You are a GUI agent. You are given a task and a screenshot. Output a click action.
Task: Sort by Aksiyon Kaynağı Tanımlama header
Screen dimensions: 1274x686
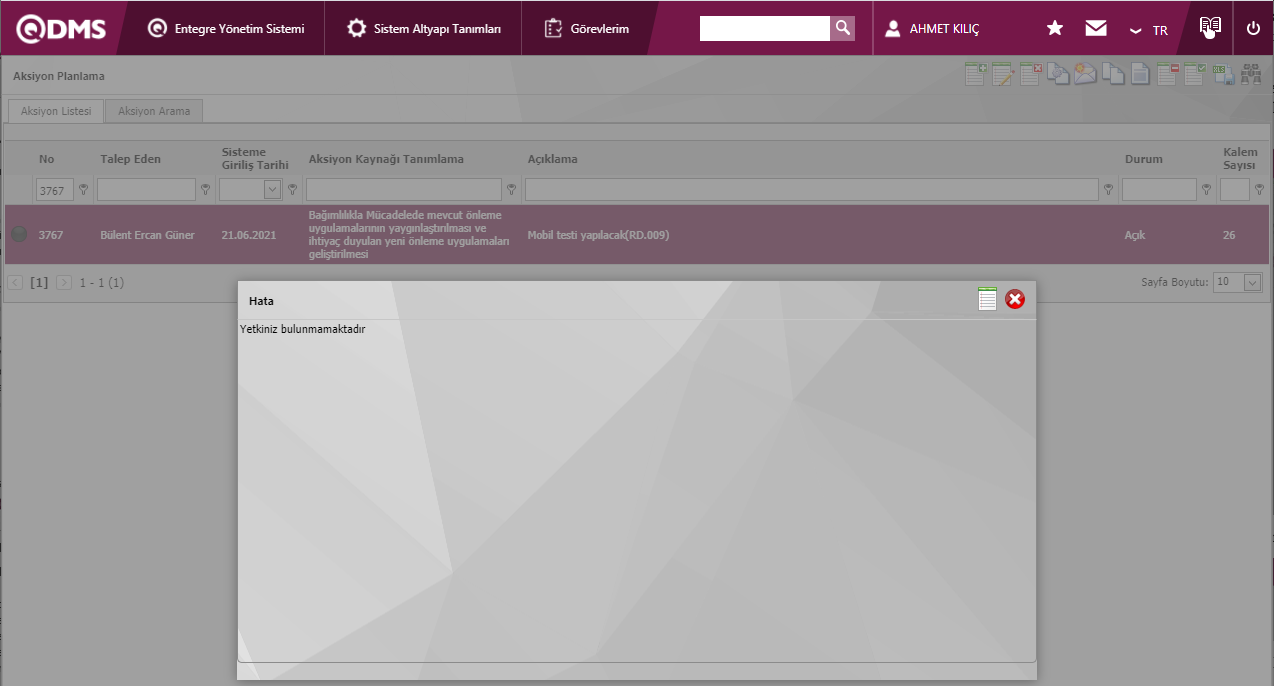coord(386,159)
